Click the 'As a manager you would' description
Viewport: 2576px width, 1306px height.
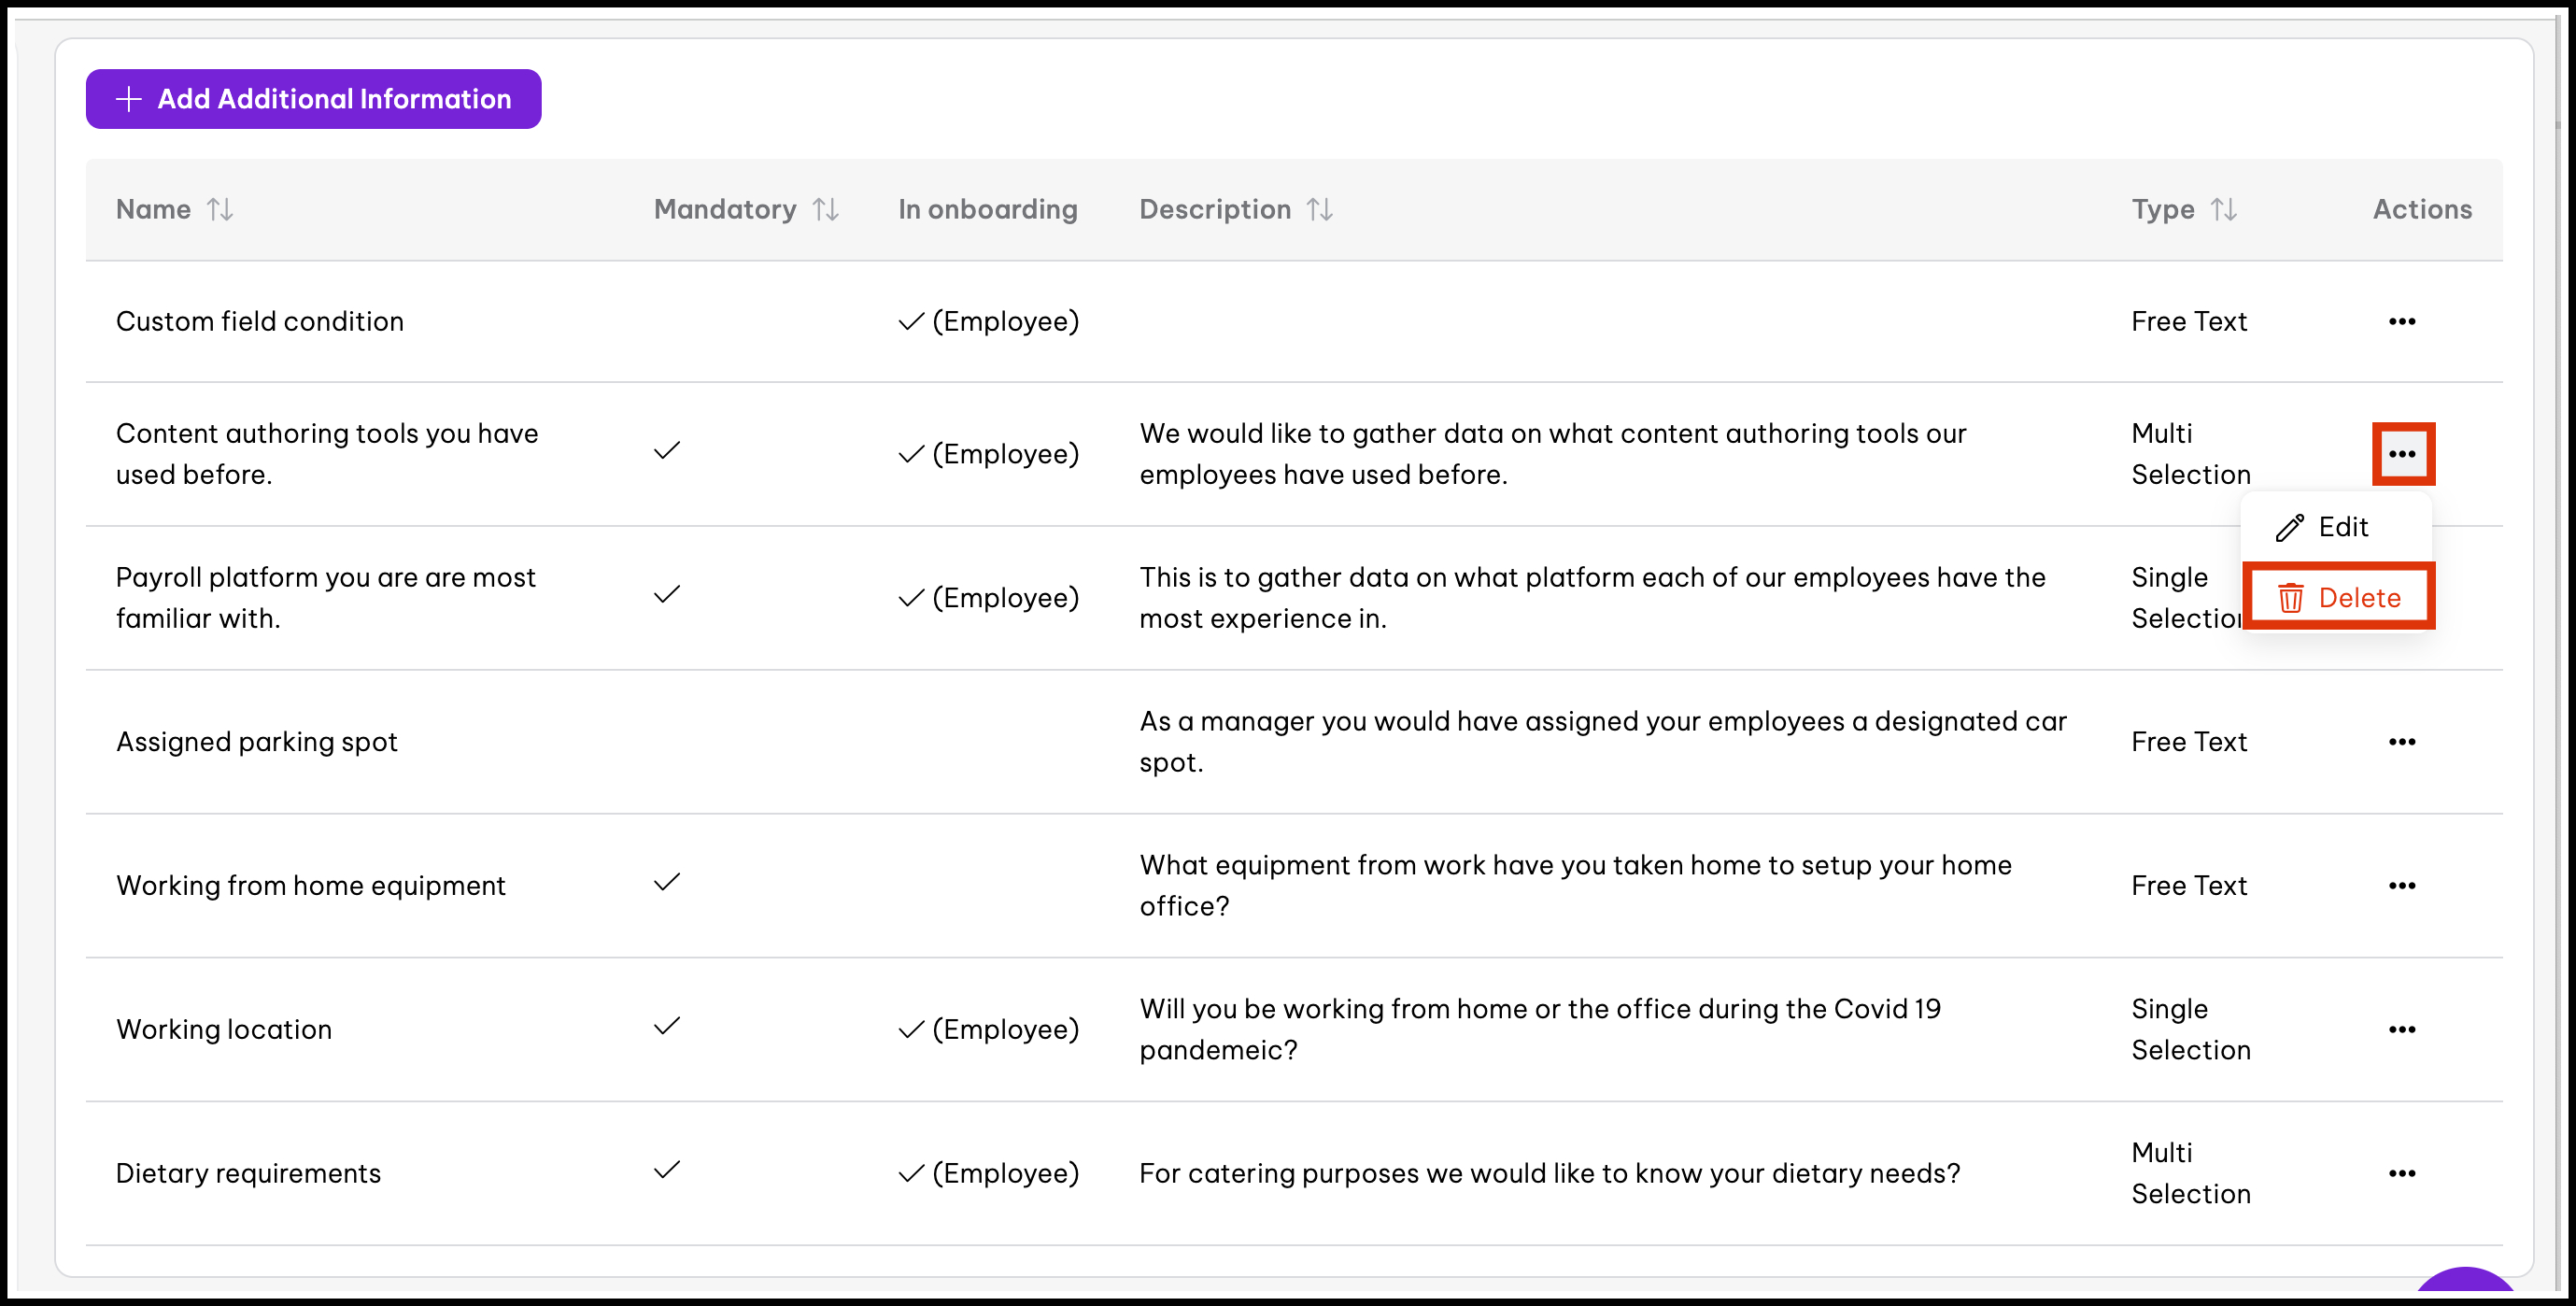click(x=1603, y=742)
